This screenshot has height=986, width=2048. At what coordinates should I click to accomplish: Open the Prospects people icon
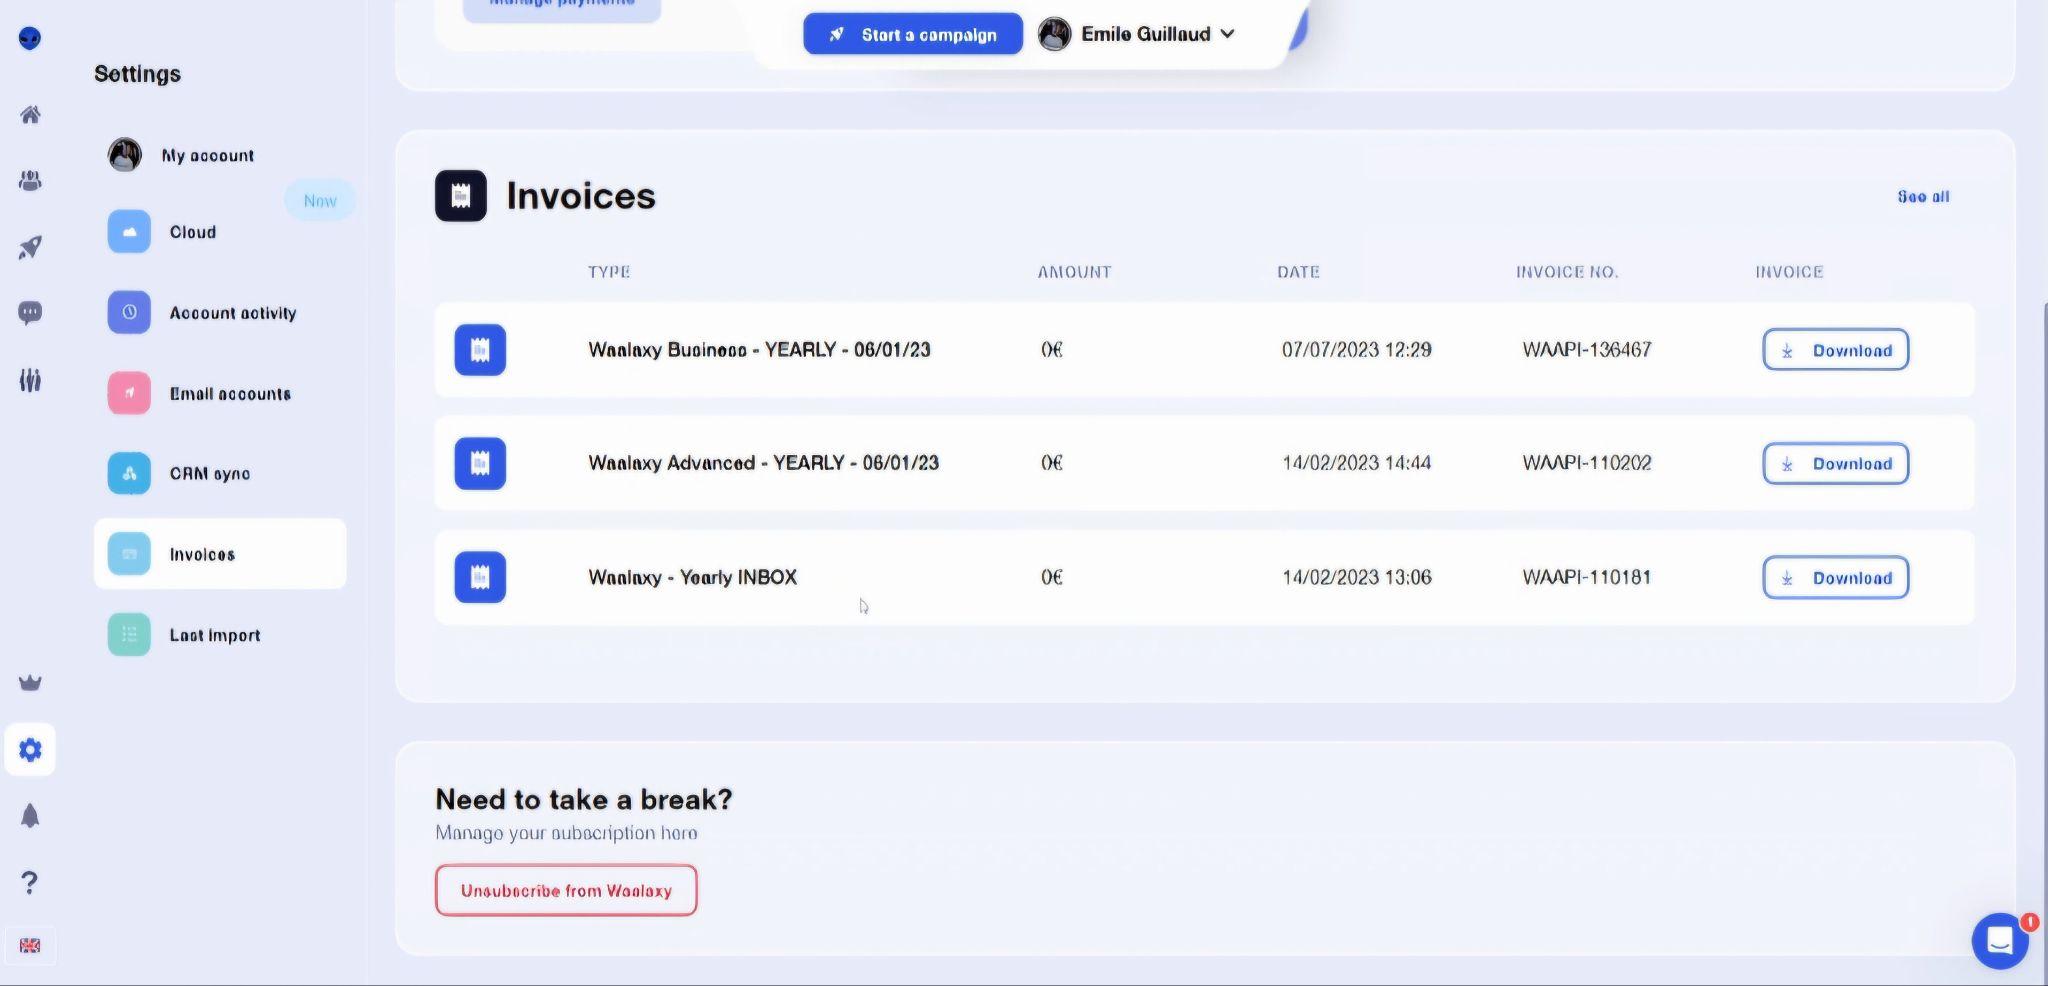(x=30, y=181)
